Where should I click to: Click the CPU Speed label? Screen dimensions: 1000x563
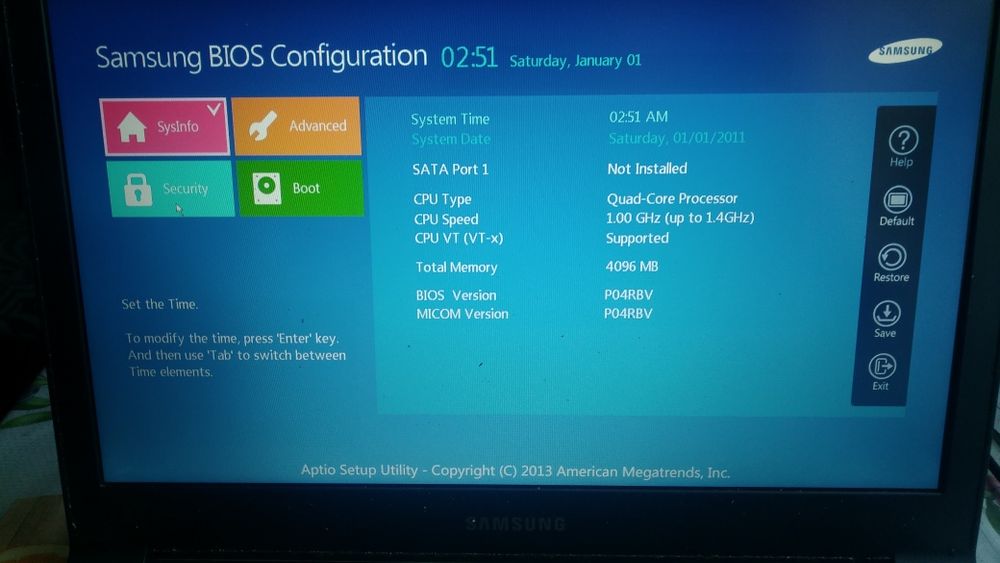coord(446,219)
